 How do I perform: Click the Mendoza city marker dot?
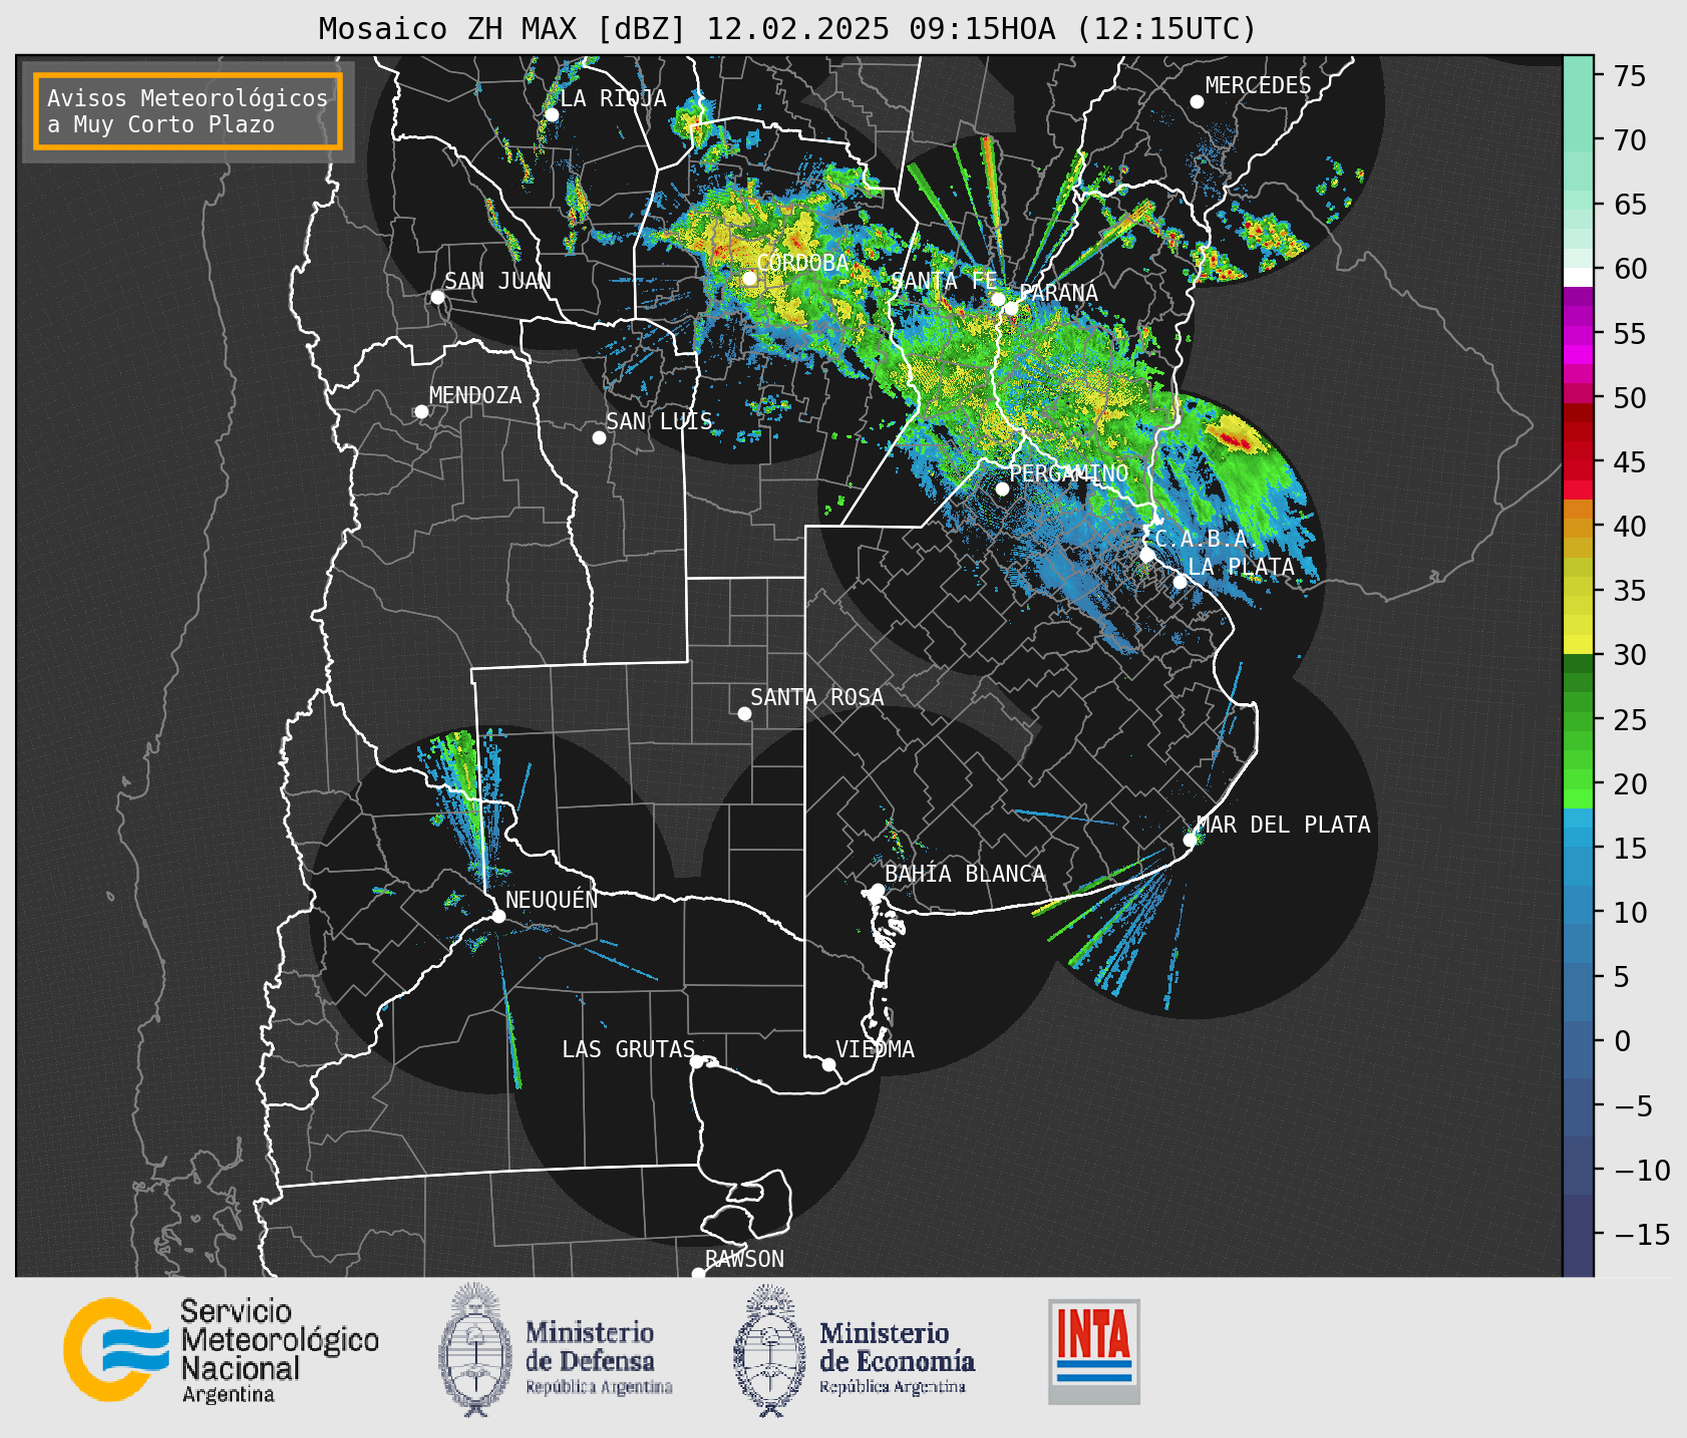pyautogui.click(x=421, y=412)
